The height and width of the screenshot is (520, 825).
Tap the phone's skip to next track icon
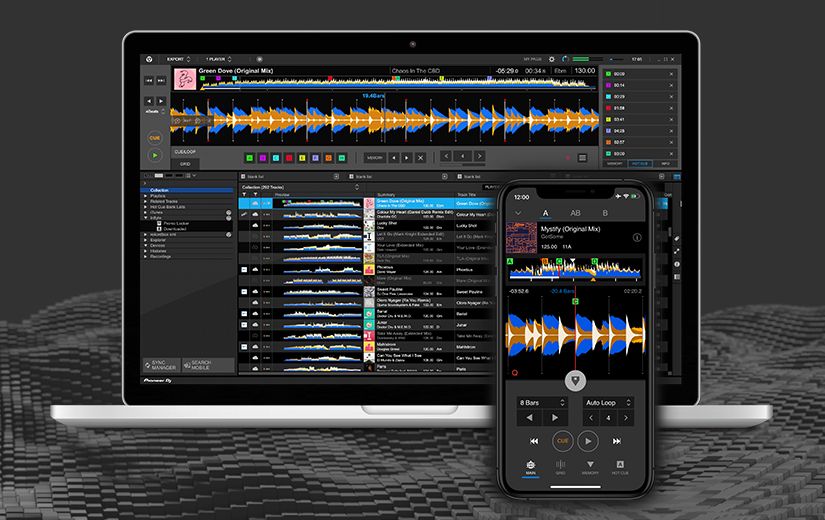(617, 440)
